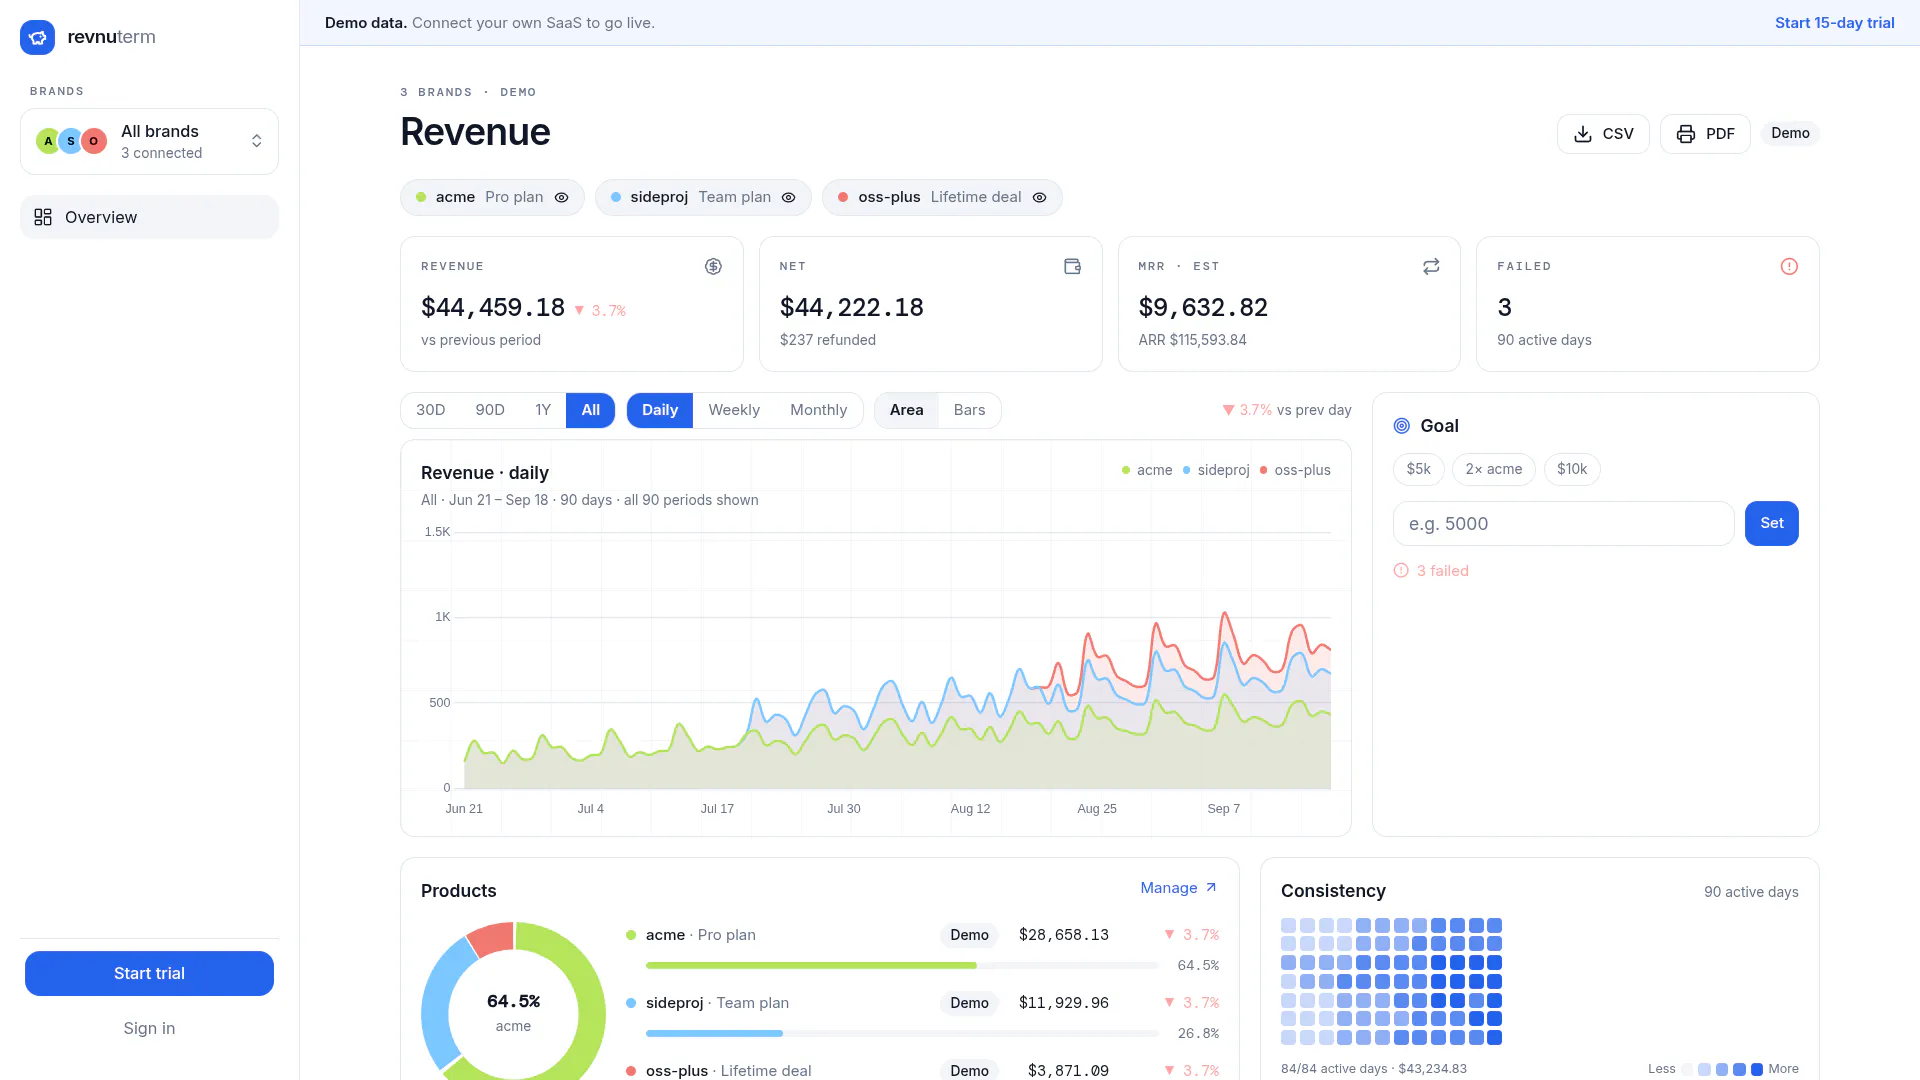The width and height of the screenshot is (1920, 1080).
Task: Click oss-plus legend dot in chart
Action: 1264,470
